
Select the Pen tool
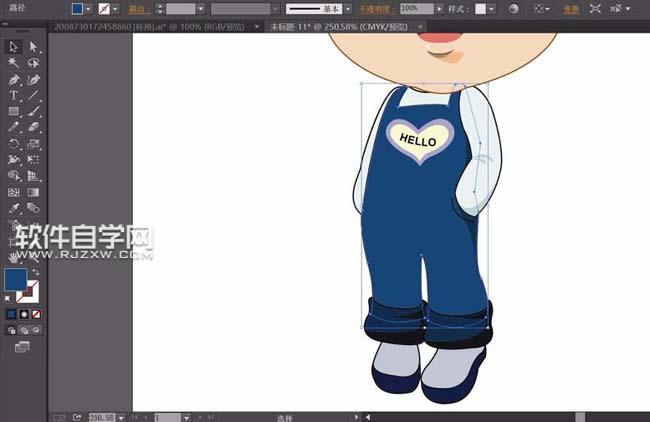14,79
